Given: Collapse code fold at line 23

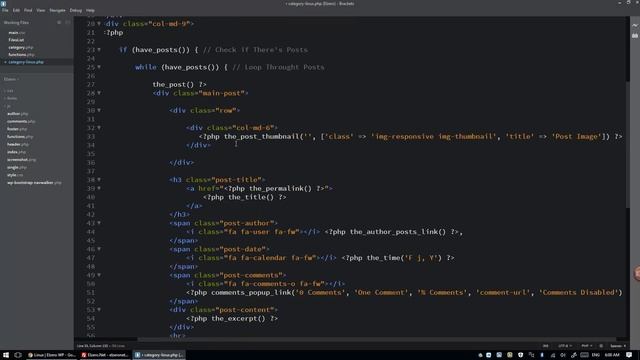Looking at the screenshot, I should tap(99, 50).
